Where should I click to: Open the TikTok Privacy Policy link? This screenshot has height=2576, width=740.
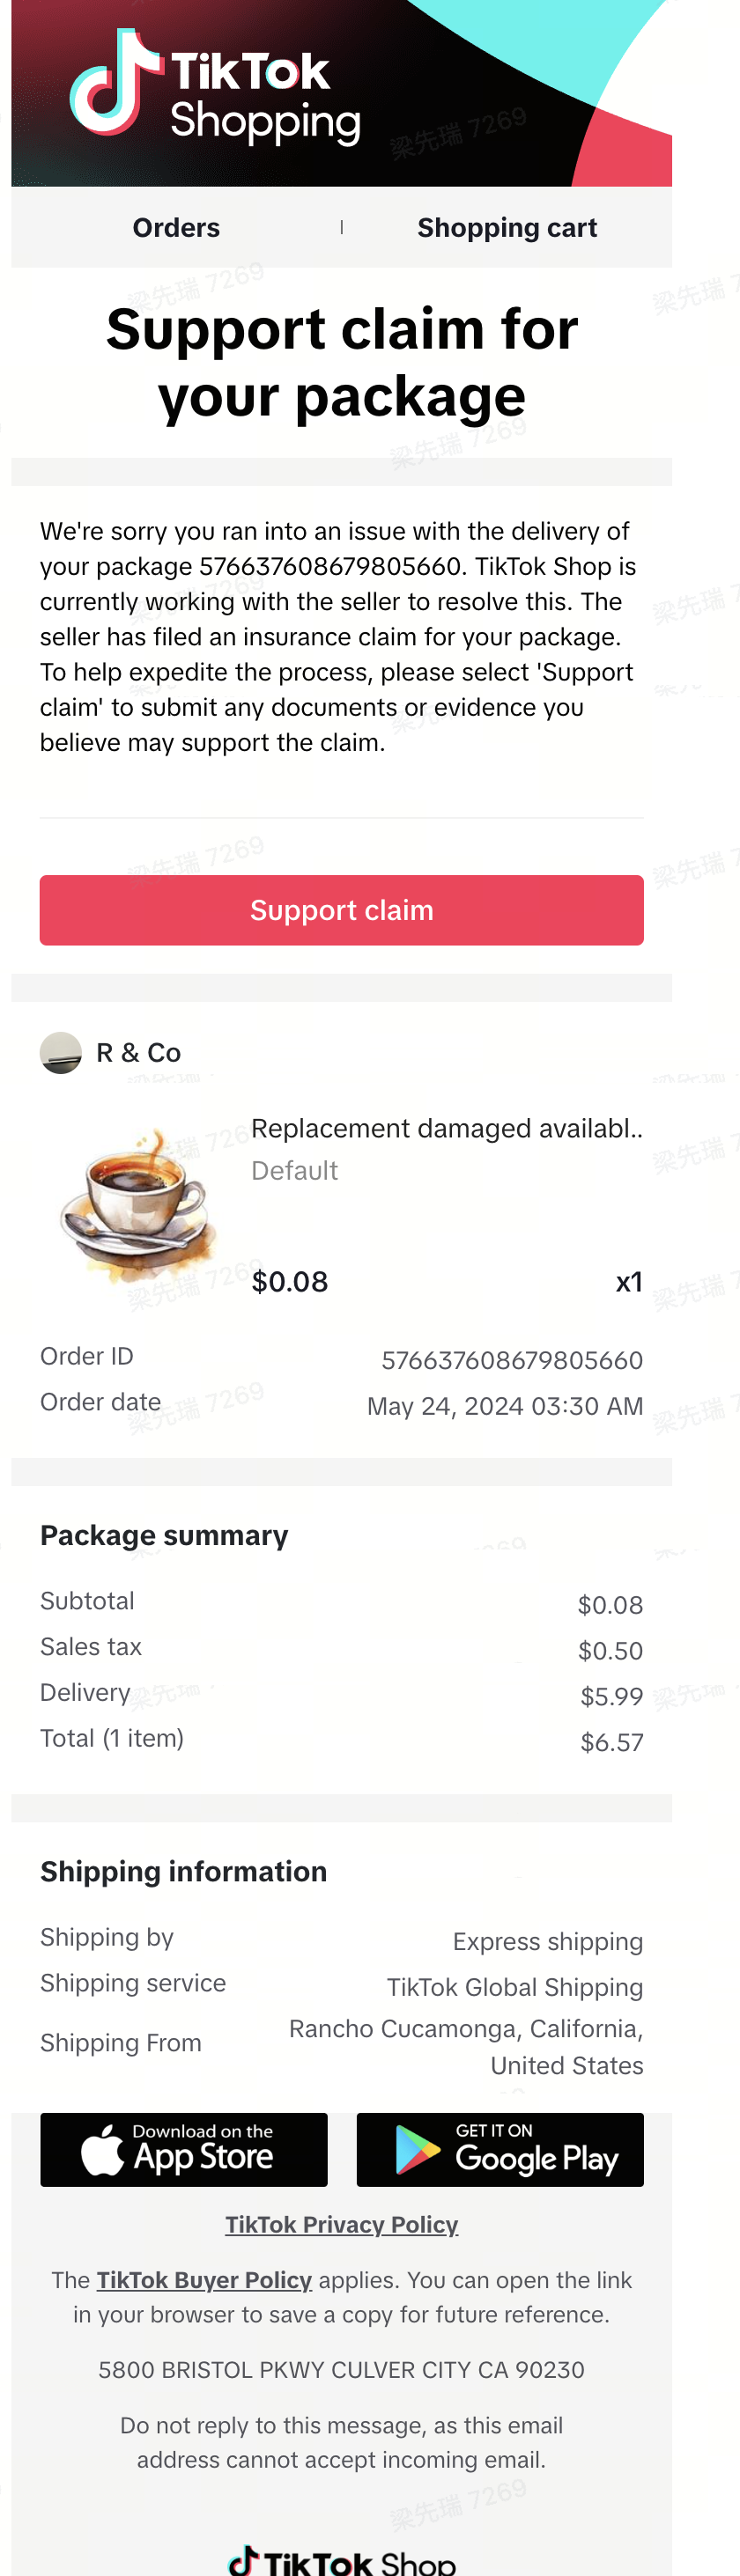coord(341,2225)
